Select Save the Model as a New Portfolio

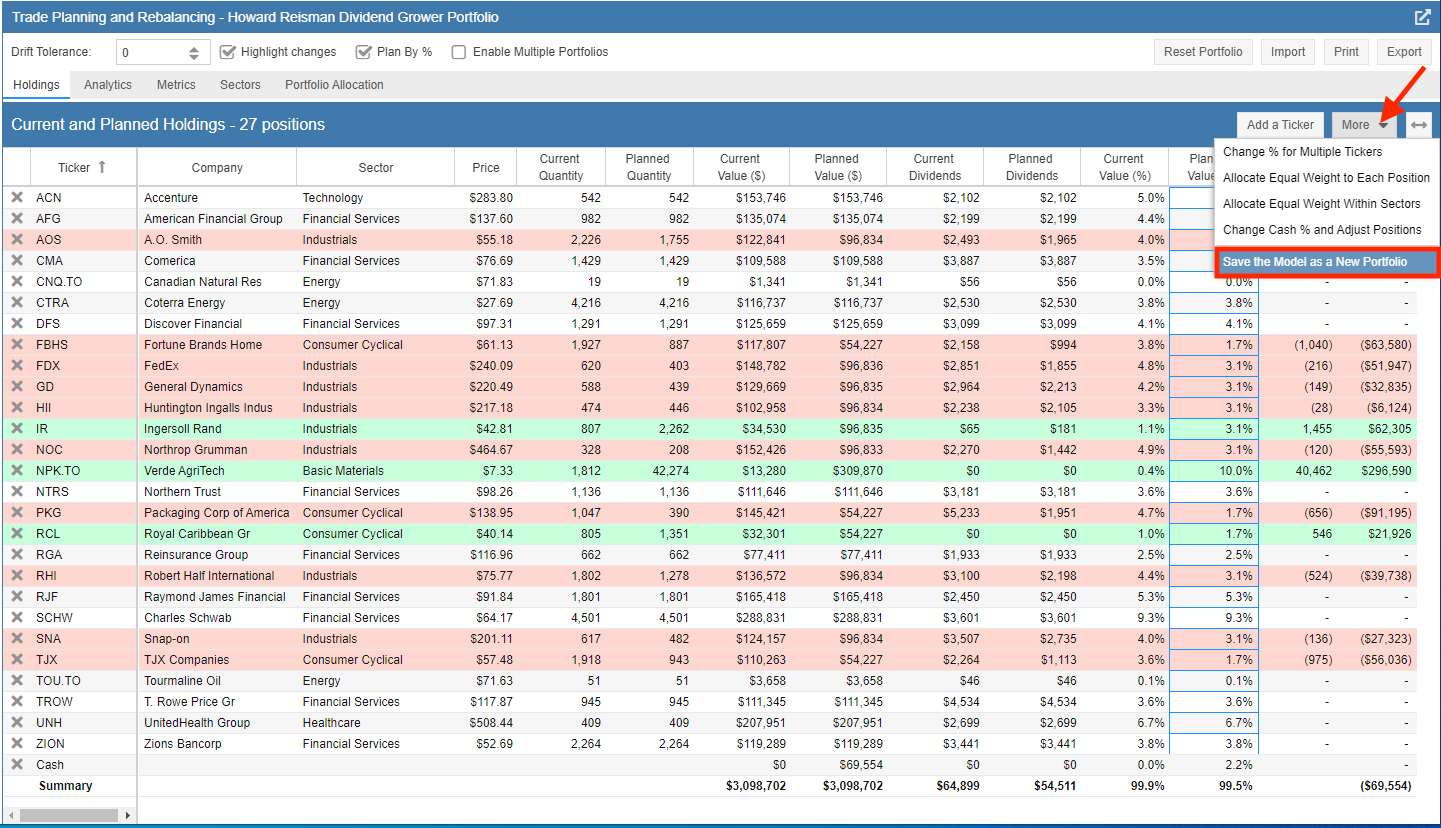1327,262
